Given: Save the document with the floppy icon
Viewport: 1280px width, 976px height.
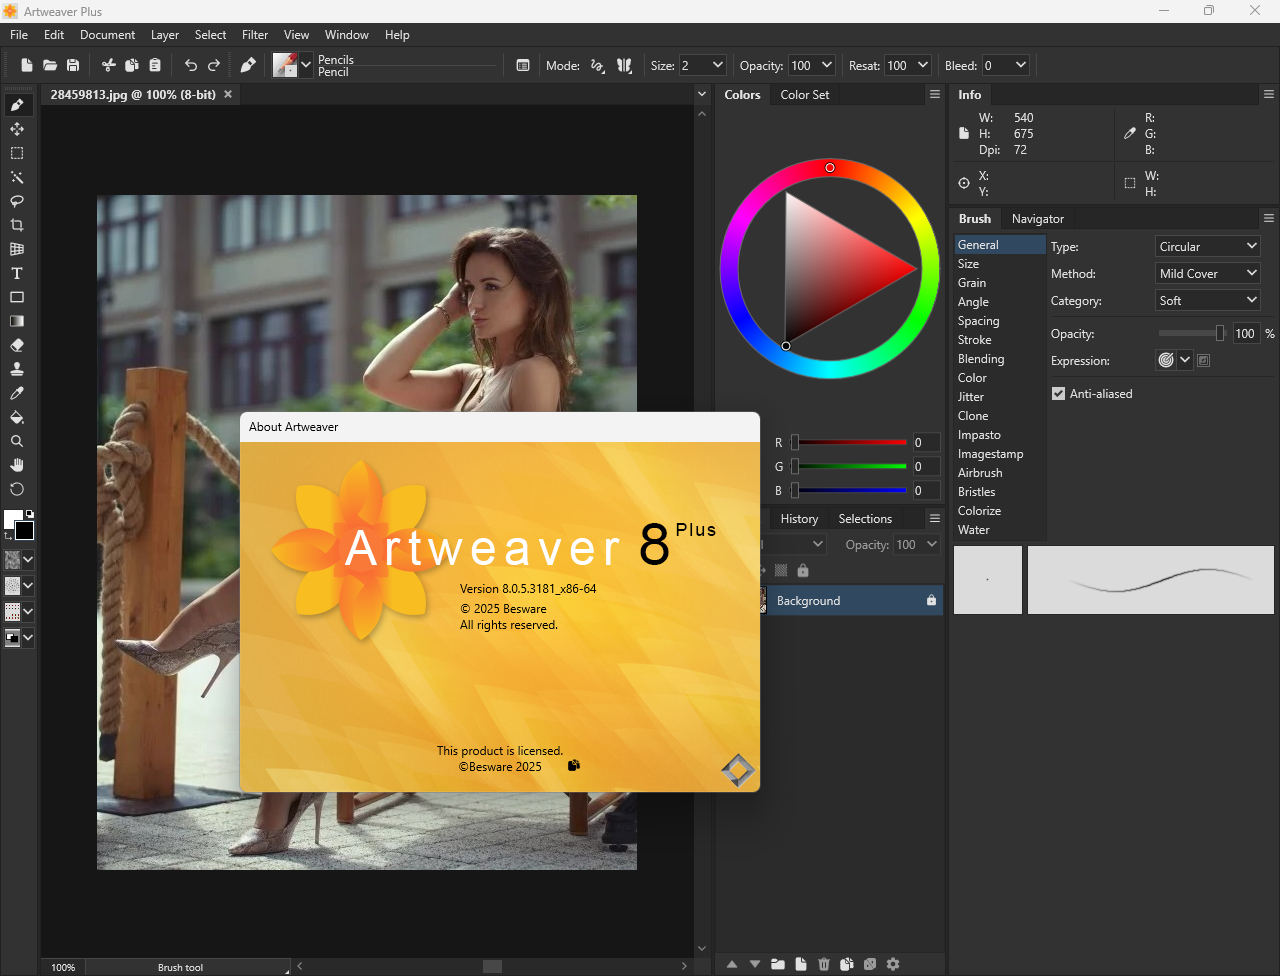Looking at the screenshot, I should (x=73, y=65).
